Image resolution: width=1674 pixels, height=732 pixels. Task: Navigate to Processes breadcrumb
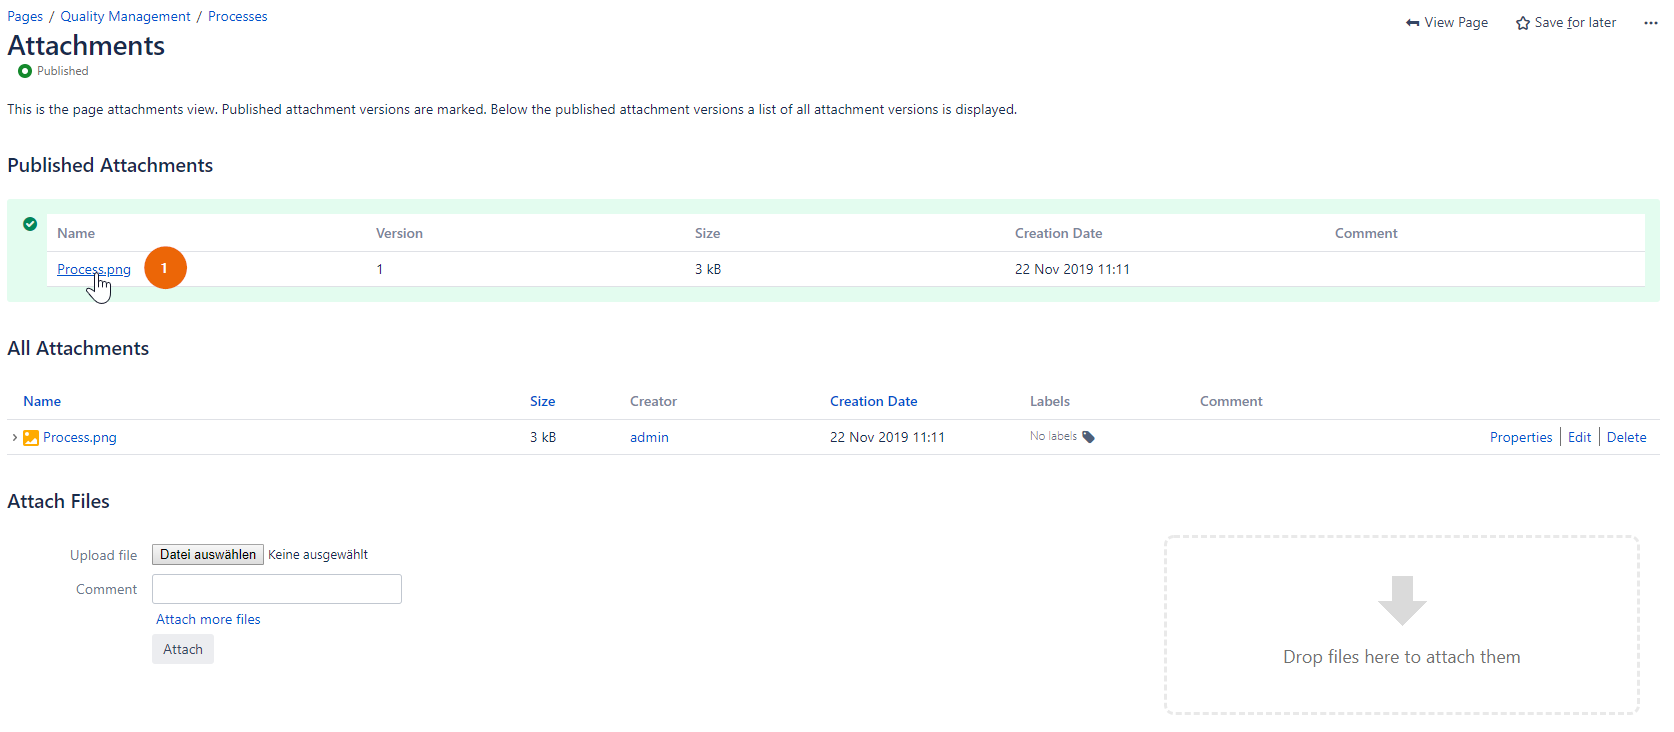point(237,16)
